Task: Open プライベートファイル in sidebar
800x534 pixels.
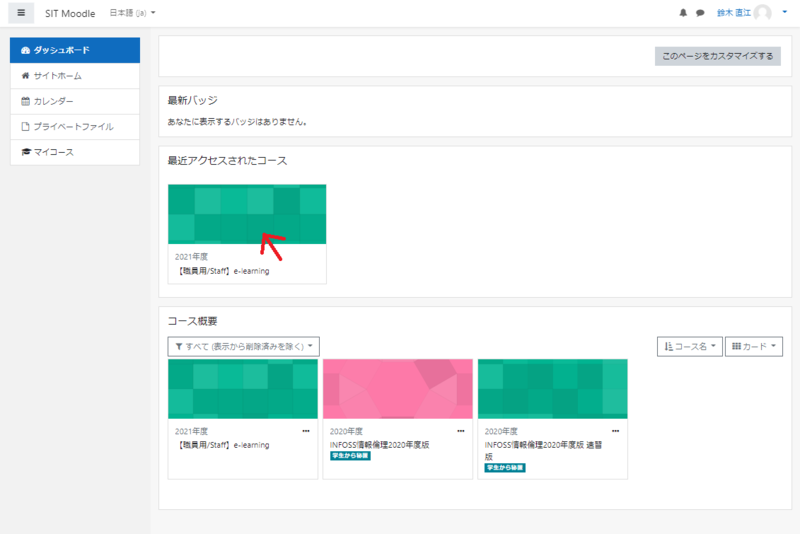Action: (75, 126)
